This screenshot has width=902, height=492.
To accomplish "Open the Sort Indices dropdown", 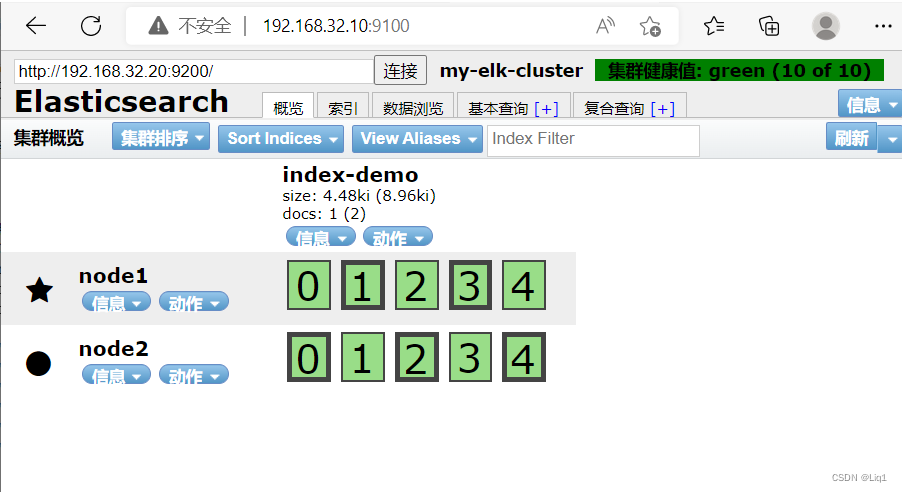I will point(281,139).
